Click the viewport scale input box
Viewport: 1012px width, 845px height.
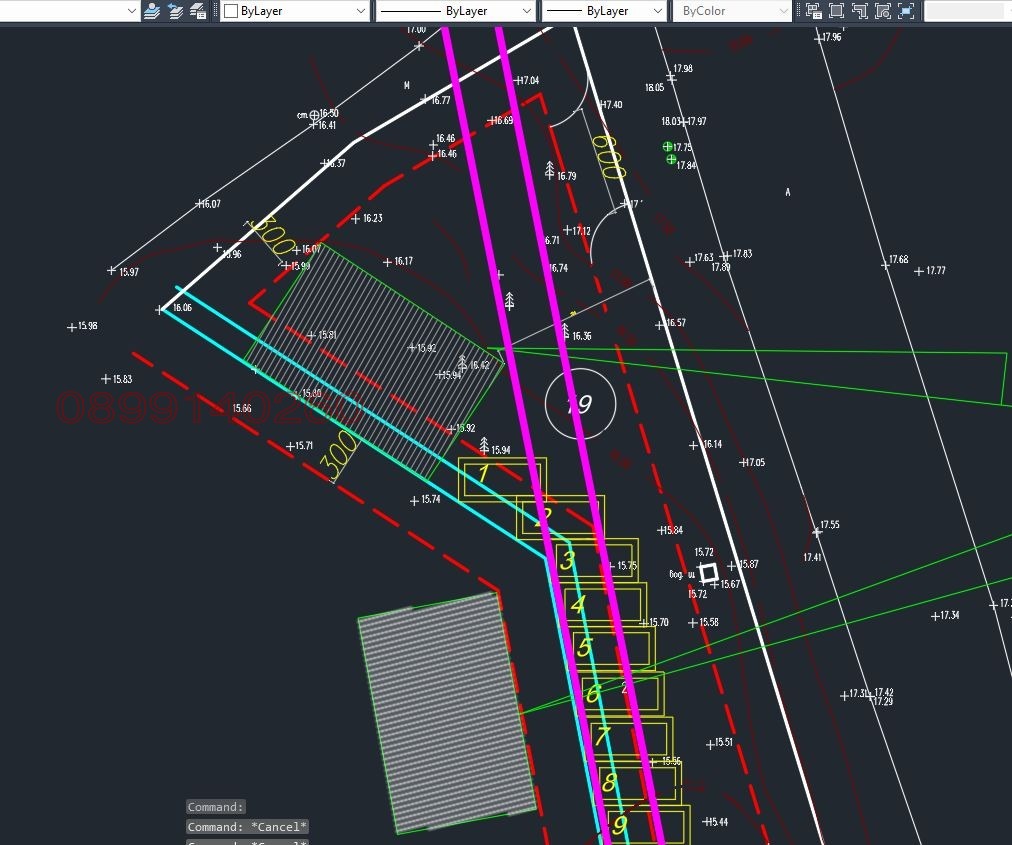[966, 11]
